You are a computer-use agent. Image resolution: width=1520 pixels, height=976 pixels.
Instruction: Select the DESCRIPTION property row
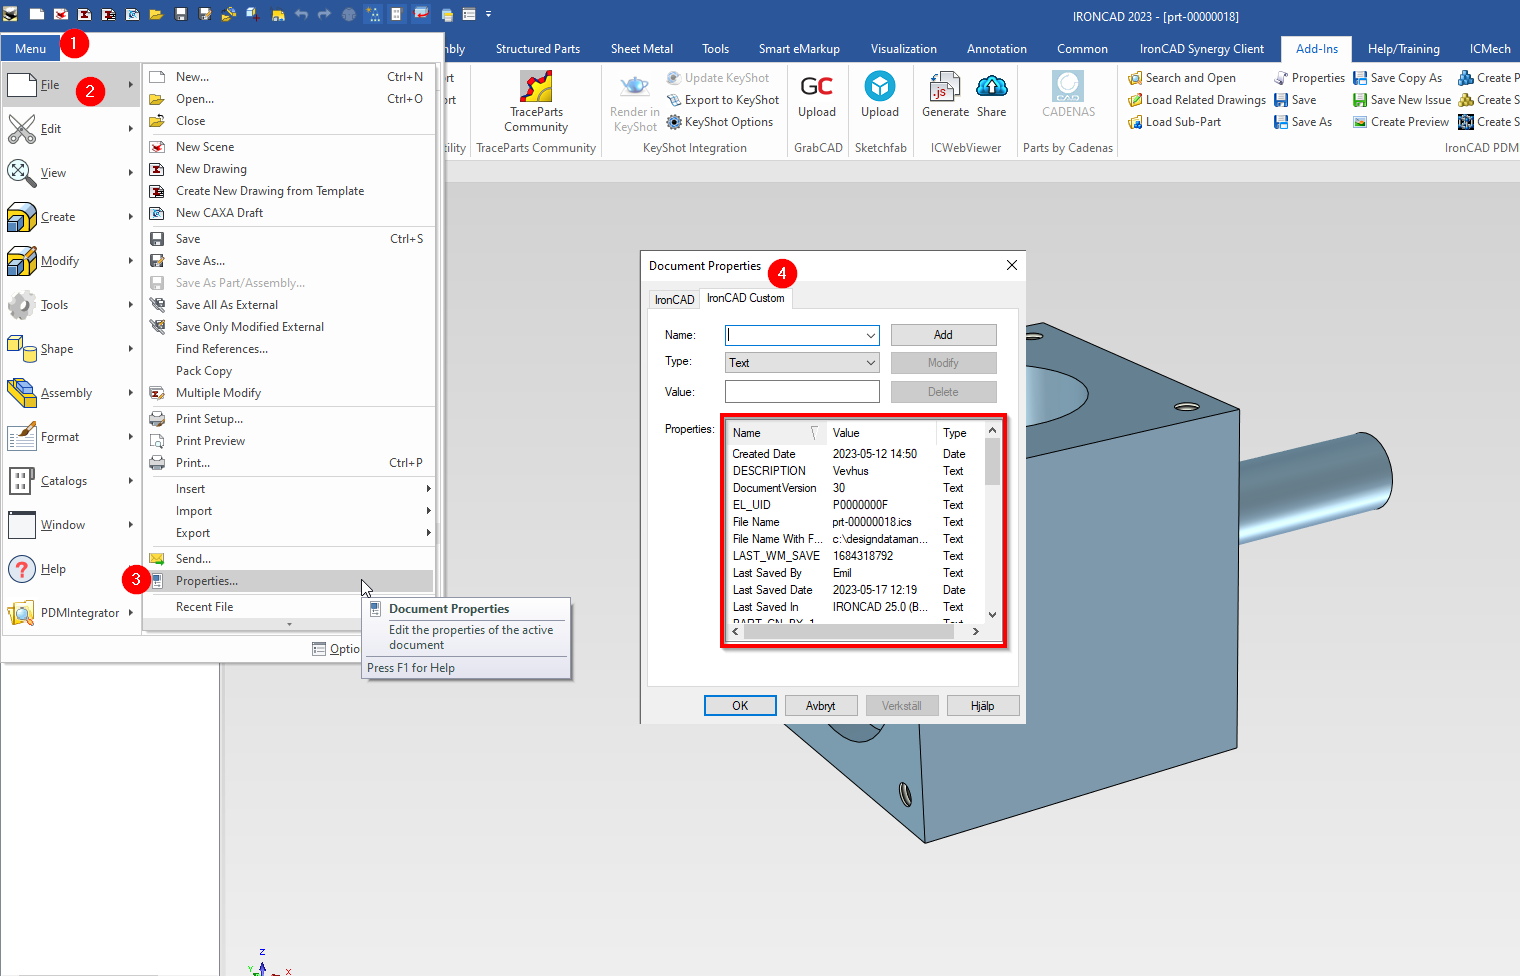(857, 471)
